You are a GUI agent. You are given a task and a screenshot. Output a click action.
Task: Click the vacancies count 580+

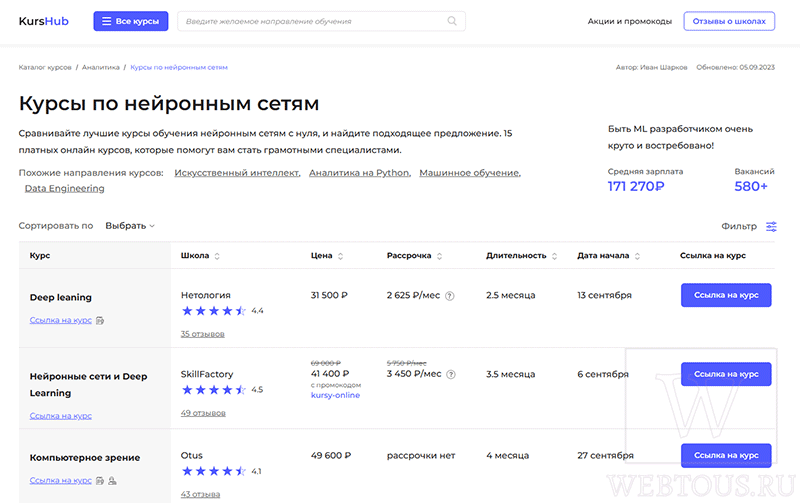pos(751,187)
